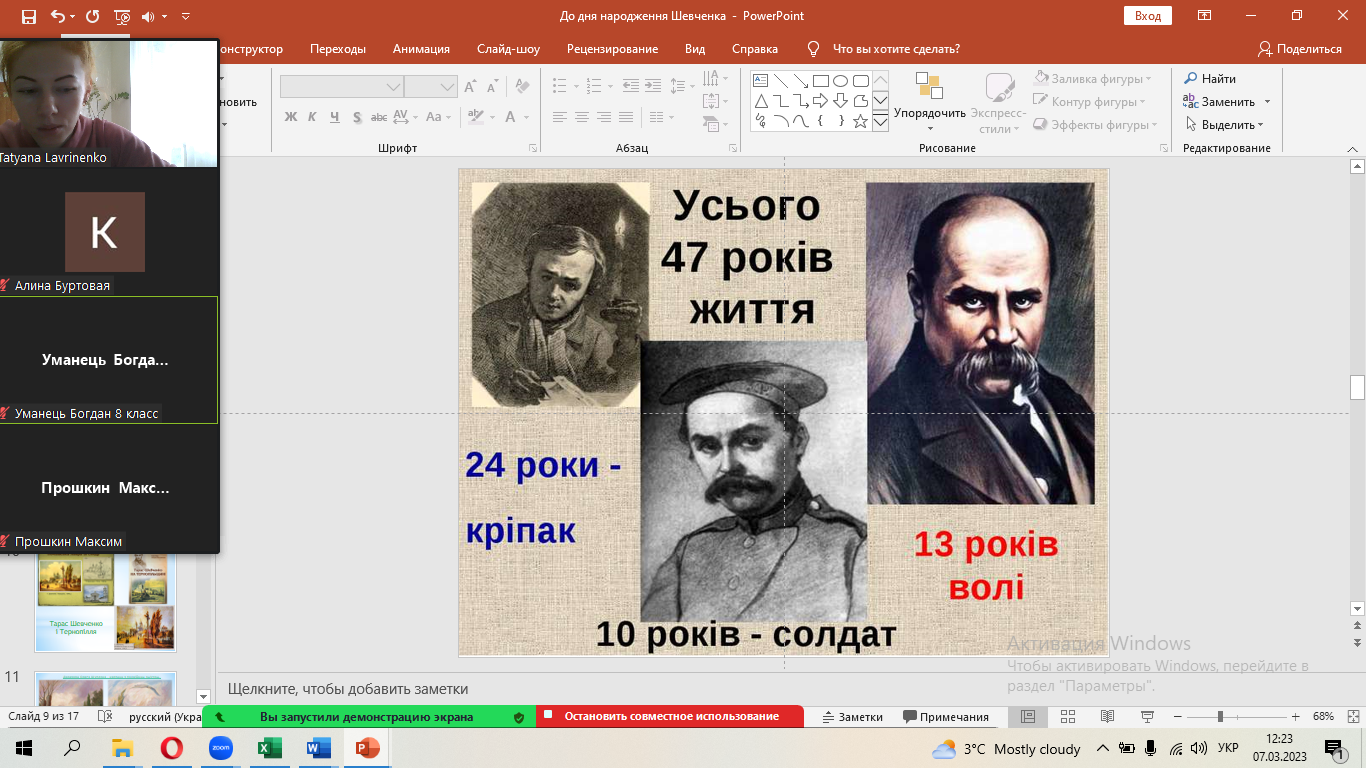Switch to Normal view in status bar
The height and width of the screenshot is (768, 1366).
tap(1028, 717)
